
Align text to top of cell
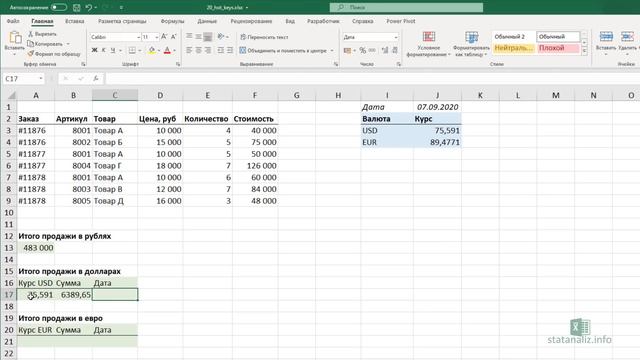189,37
